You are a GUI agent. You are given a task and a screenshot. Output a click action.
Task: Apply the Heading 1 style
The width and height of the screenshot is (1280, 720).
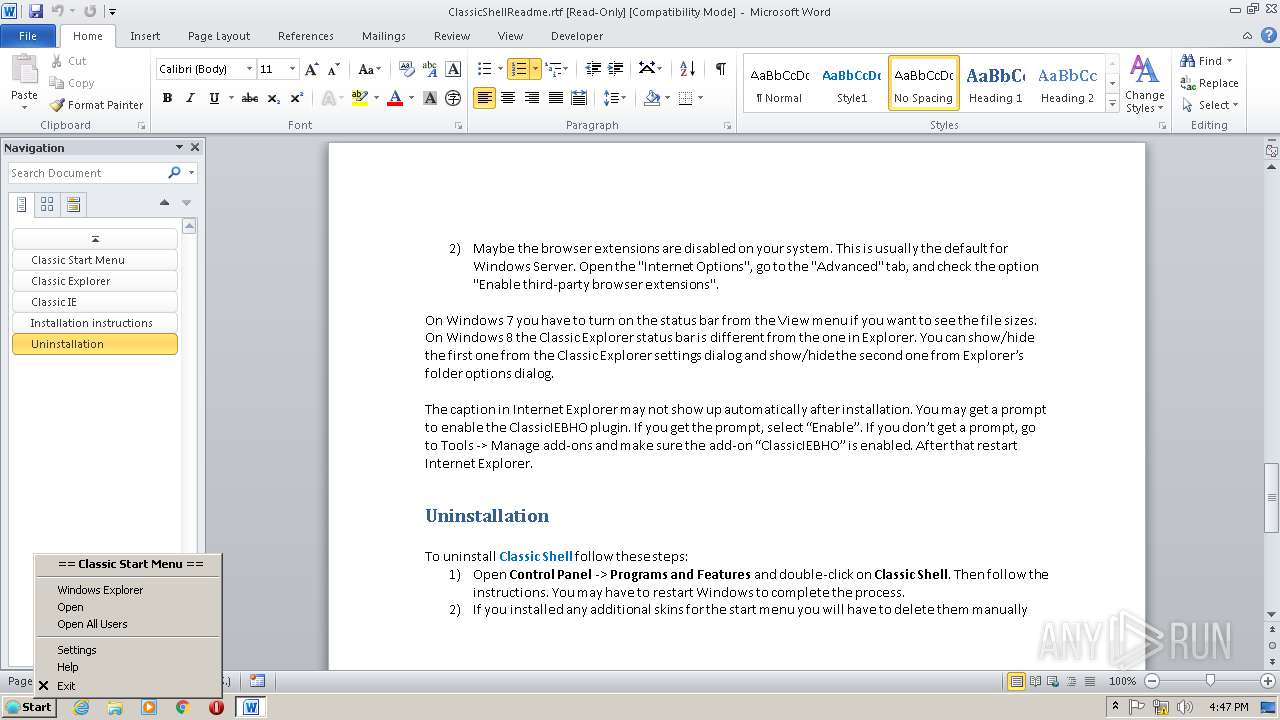coord(995,83)
